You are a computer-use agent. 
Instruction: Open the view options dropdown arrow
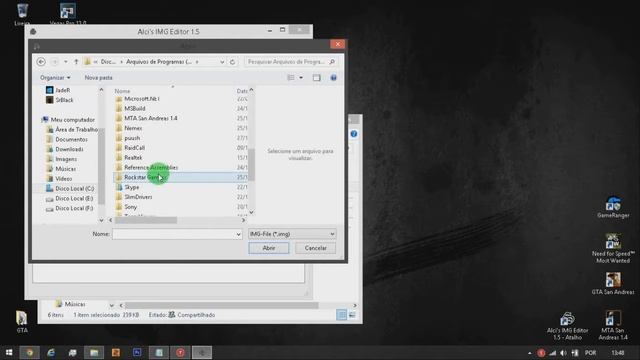point(301,78)
